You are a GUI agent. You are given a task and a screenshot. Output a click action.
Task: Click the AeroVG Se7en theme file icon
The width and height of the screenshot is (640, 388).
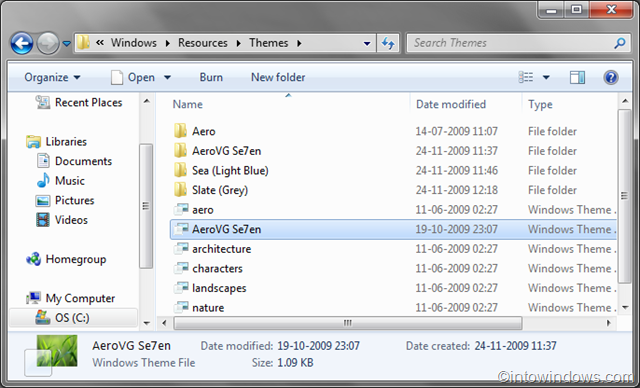pyautogui.click(x=181, y=229)
